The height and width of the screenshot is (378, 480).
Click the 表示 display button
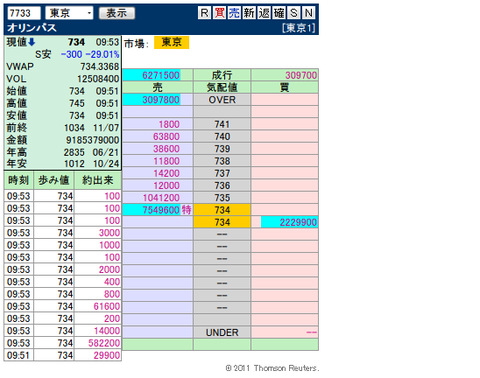[x=117, y=13]
